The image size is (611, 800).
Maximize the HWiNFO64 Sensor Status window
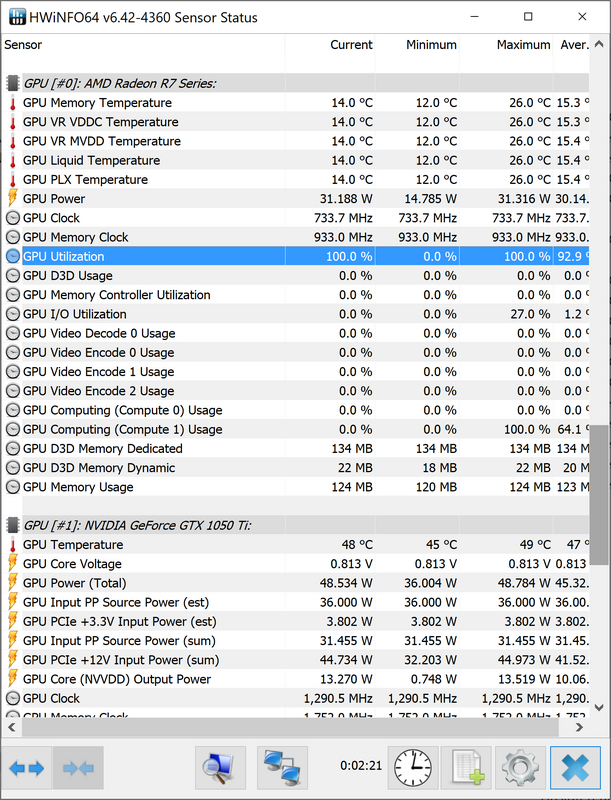528,17
